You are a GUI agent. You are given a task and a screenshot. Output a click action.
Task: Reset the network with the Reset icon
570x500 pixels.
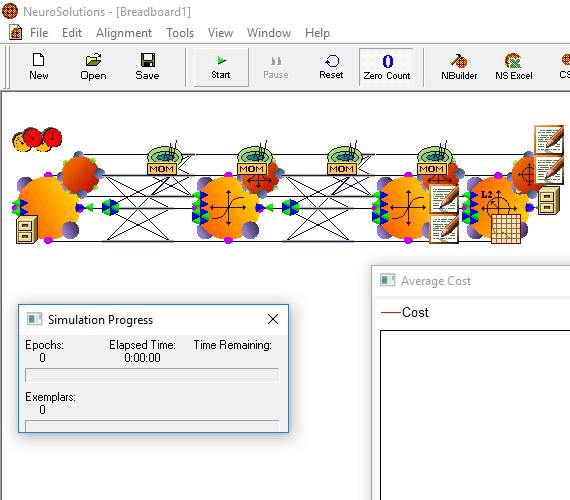[331, 67]
